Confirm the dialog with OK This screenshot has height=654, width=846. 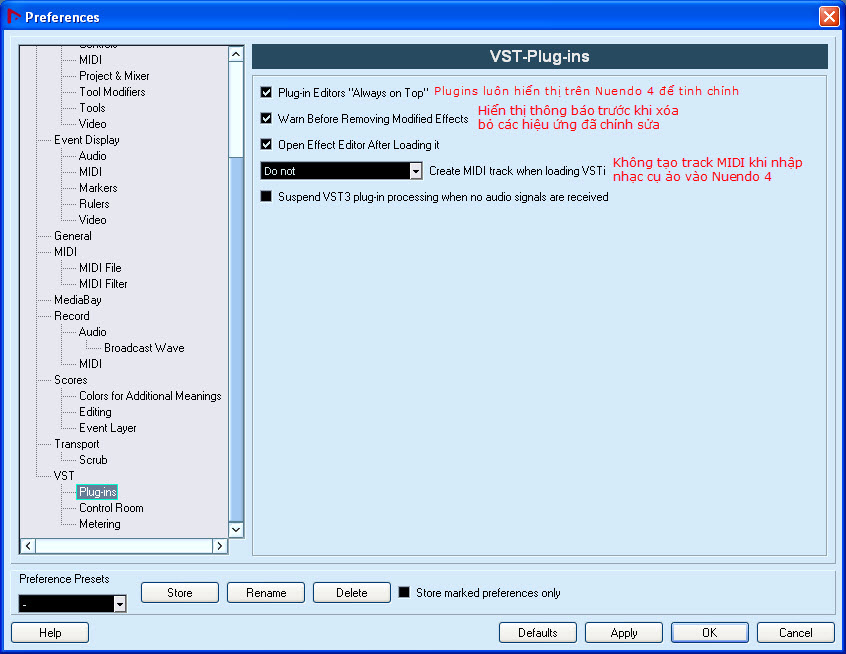(709, 632)
